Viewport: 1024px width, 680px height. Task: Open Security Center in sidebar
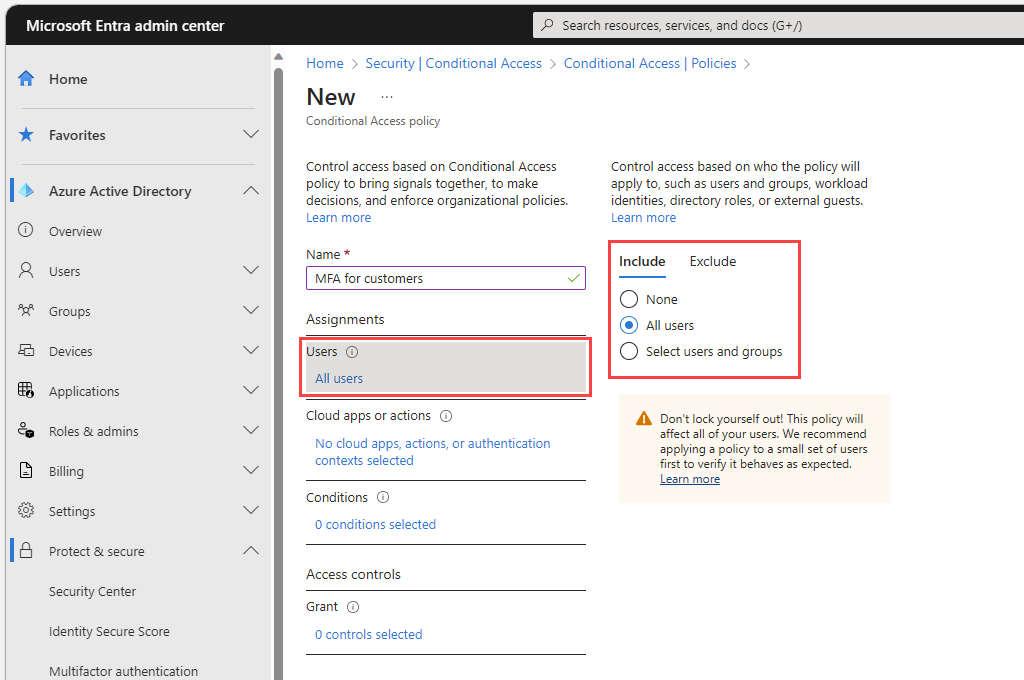coord(92,591)
